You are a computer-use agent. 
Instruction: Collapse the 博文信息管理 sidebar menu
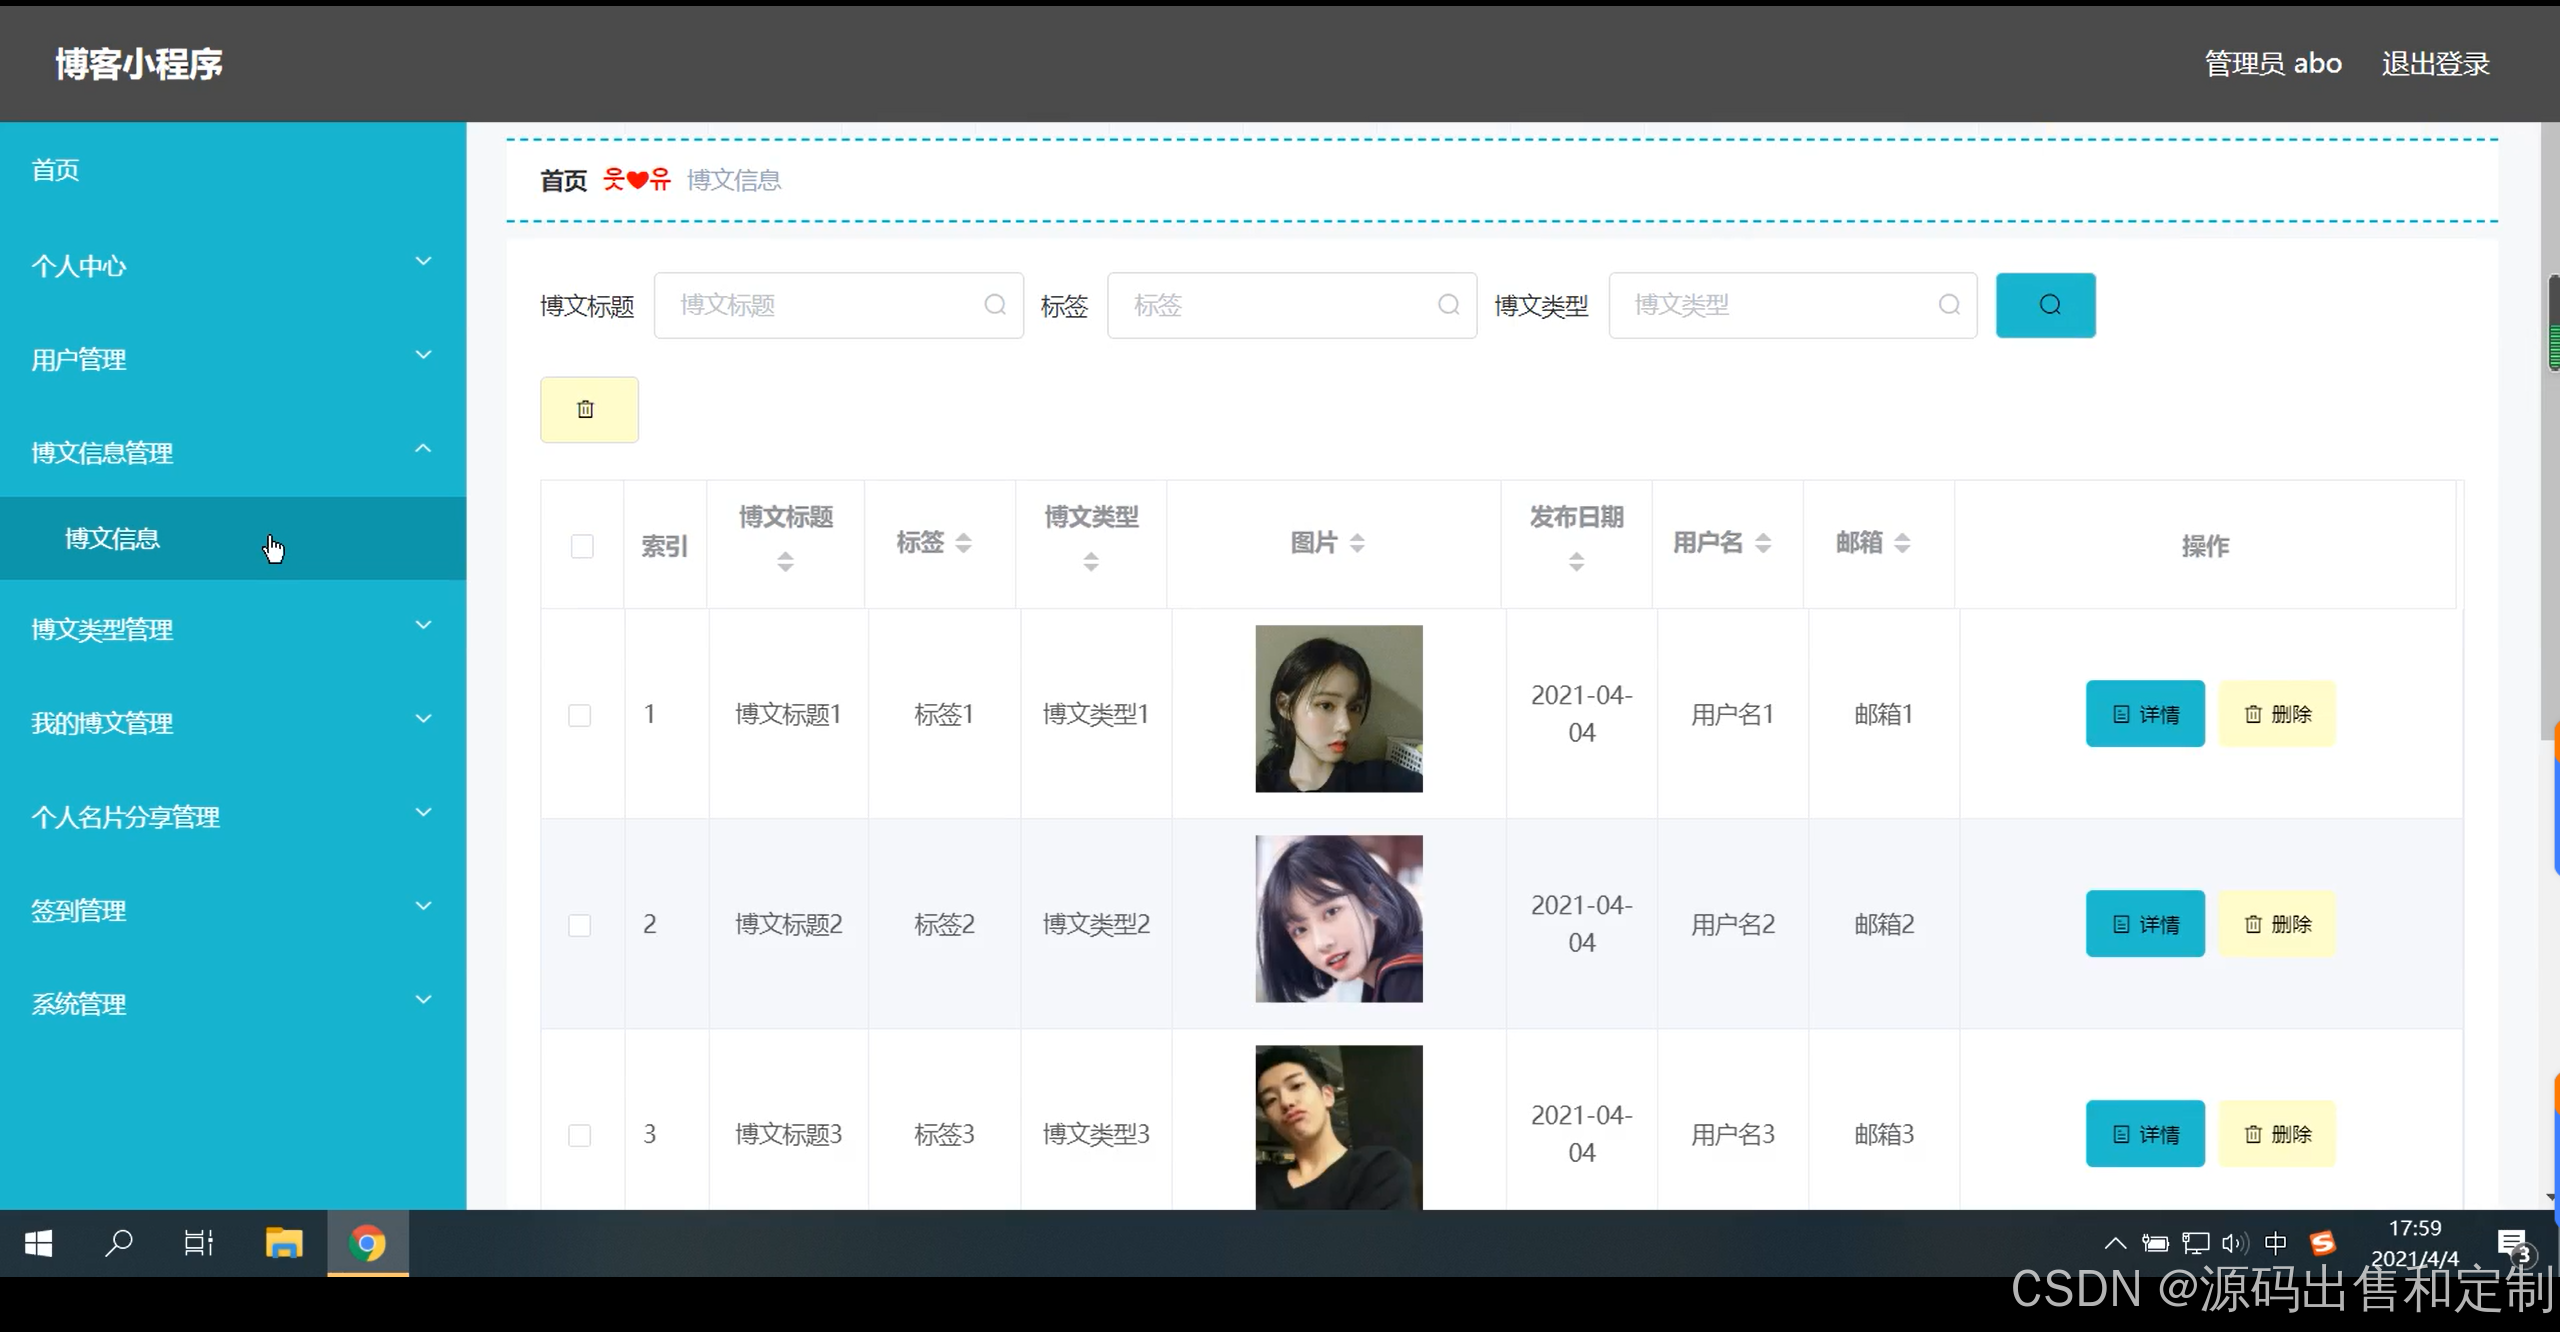coord(232,452)
